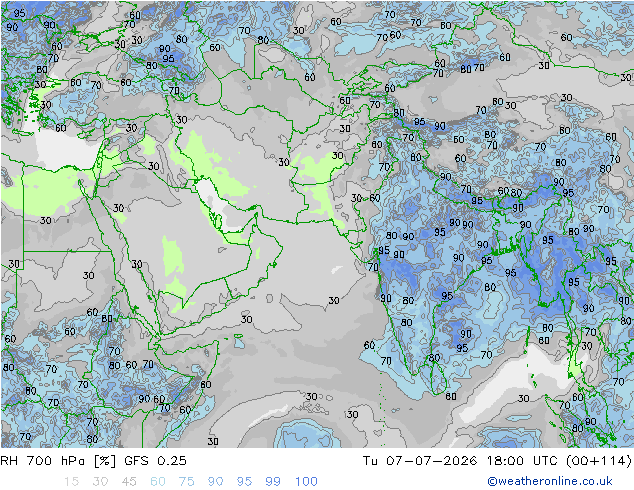Click the 'GFS 0.25' model label
Image resolution: width=634 pixels, height=490 pixels.
[x=155, y=460]
